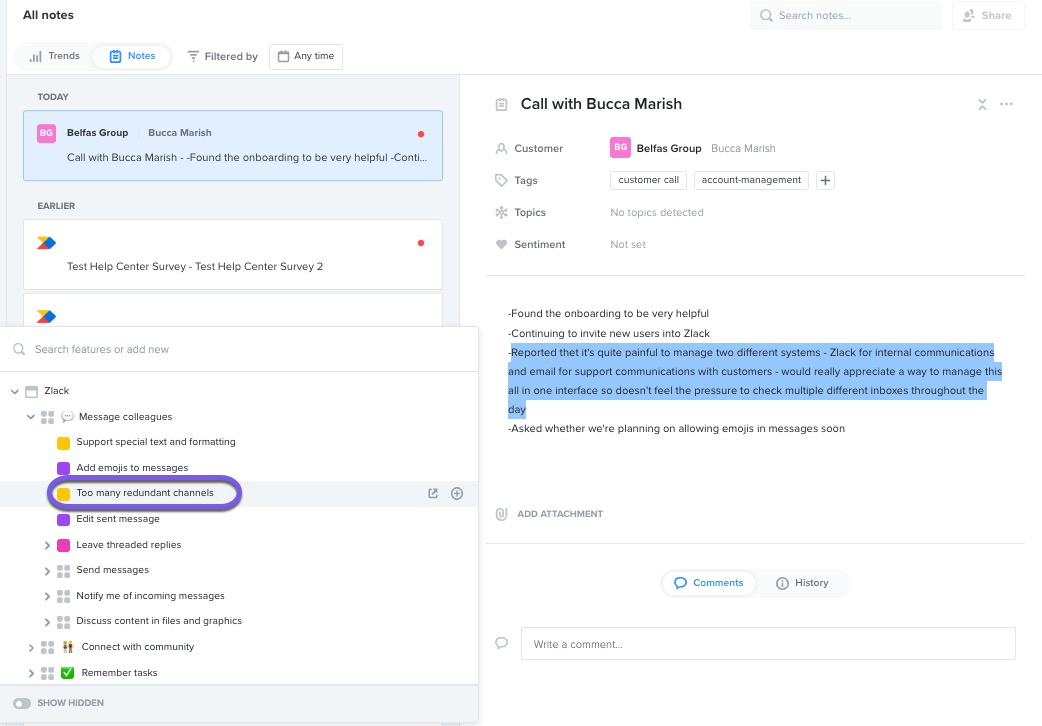Image resolution: width=1042 pixels, height=726 pixels.
Task: Expand the Remember tasks component
Action: pyautogui.click(x=31, y=673)
